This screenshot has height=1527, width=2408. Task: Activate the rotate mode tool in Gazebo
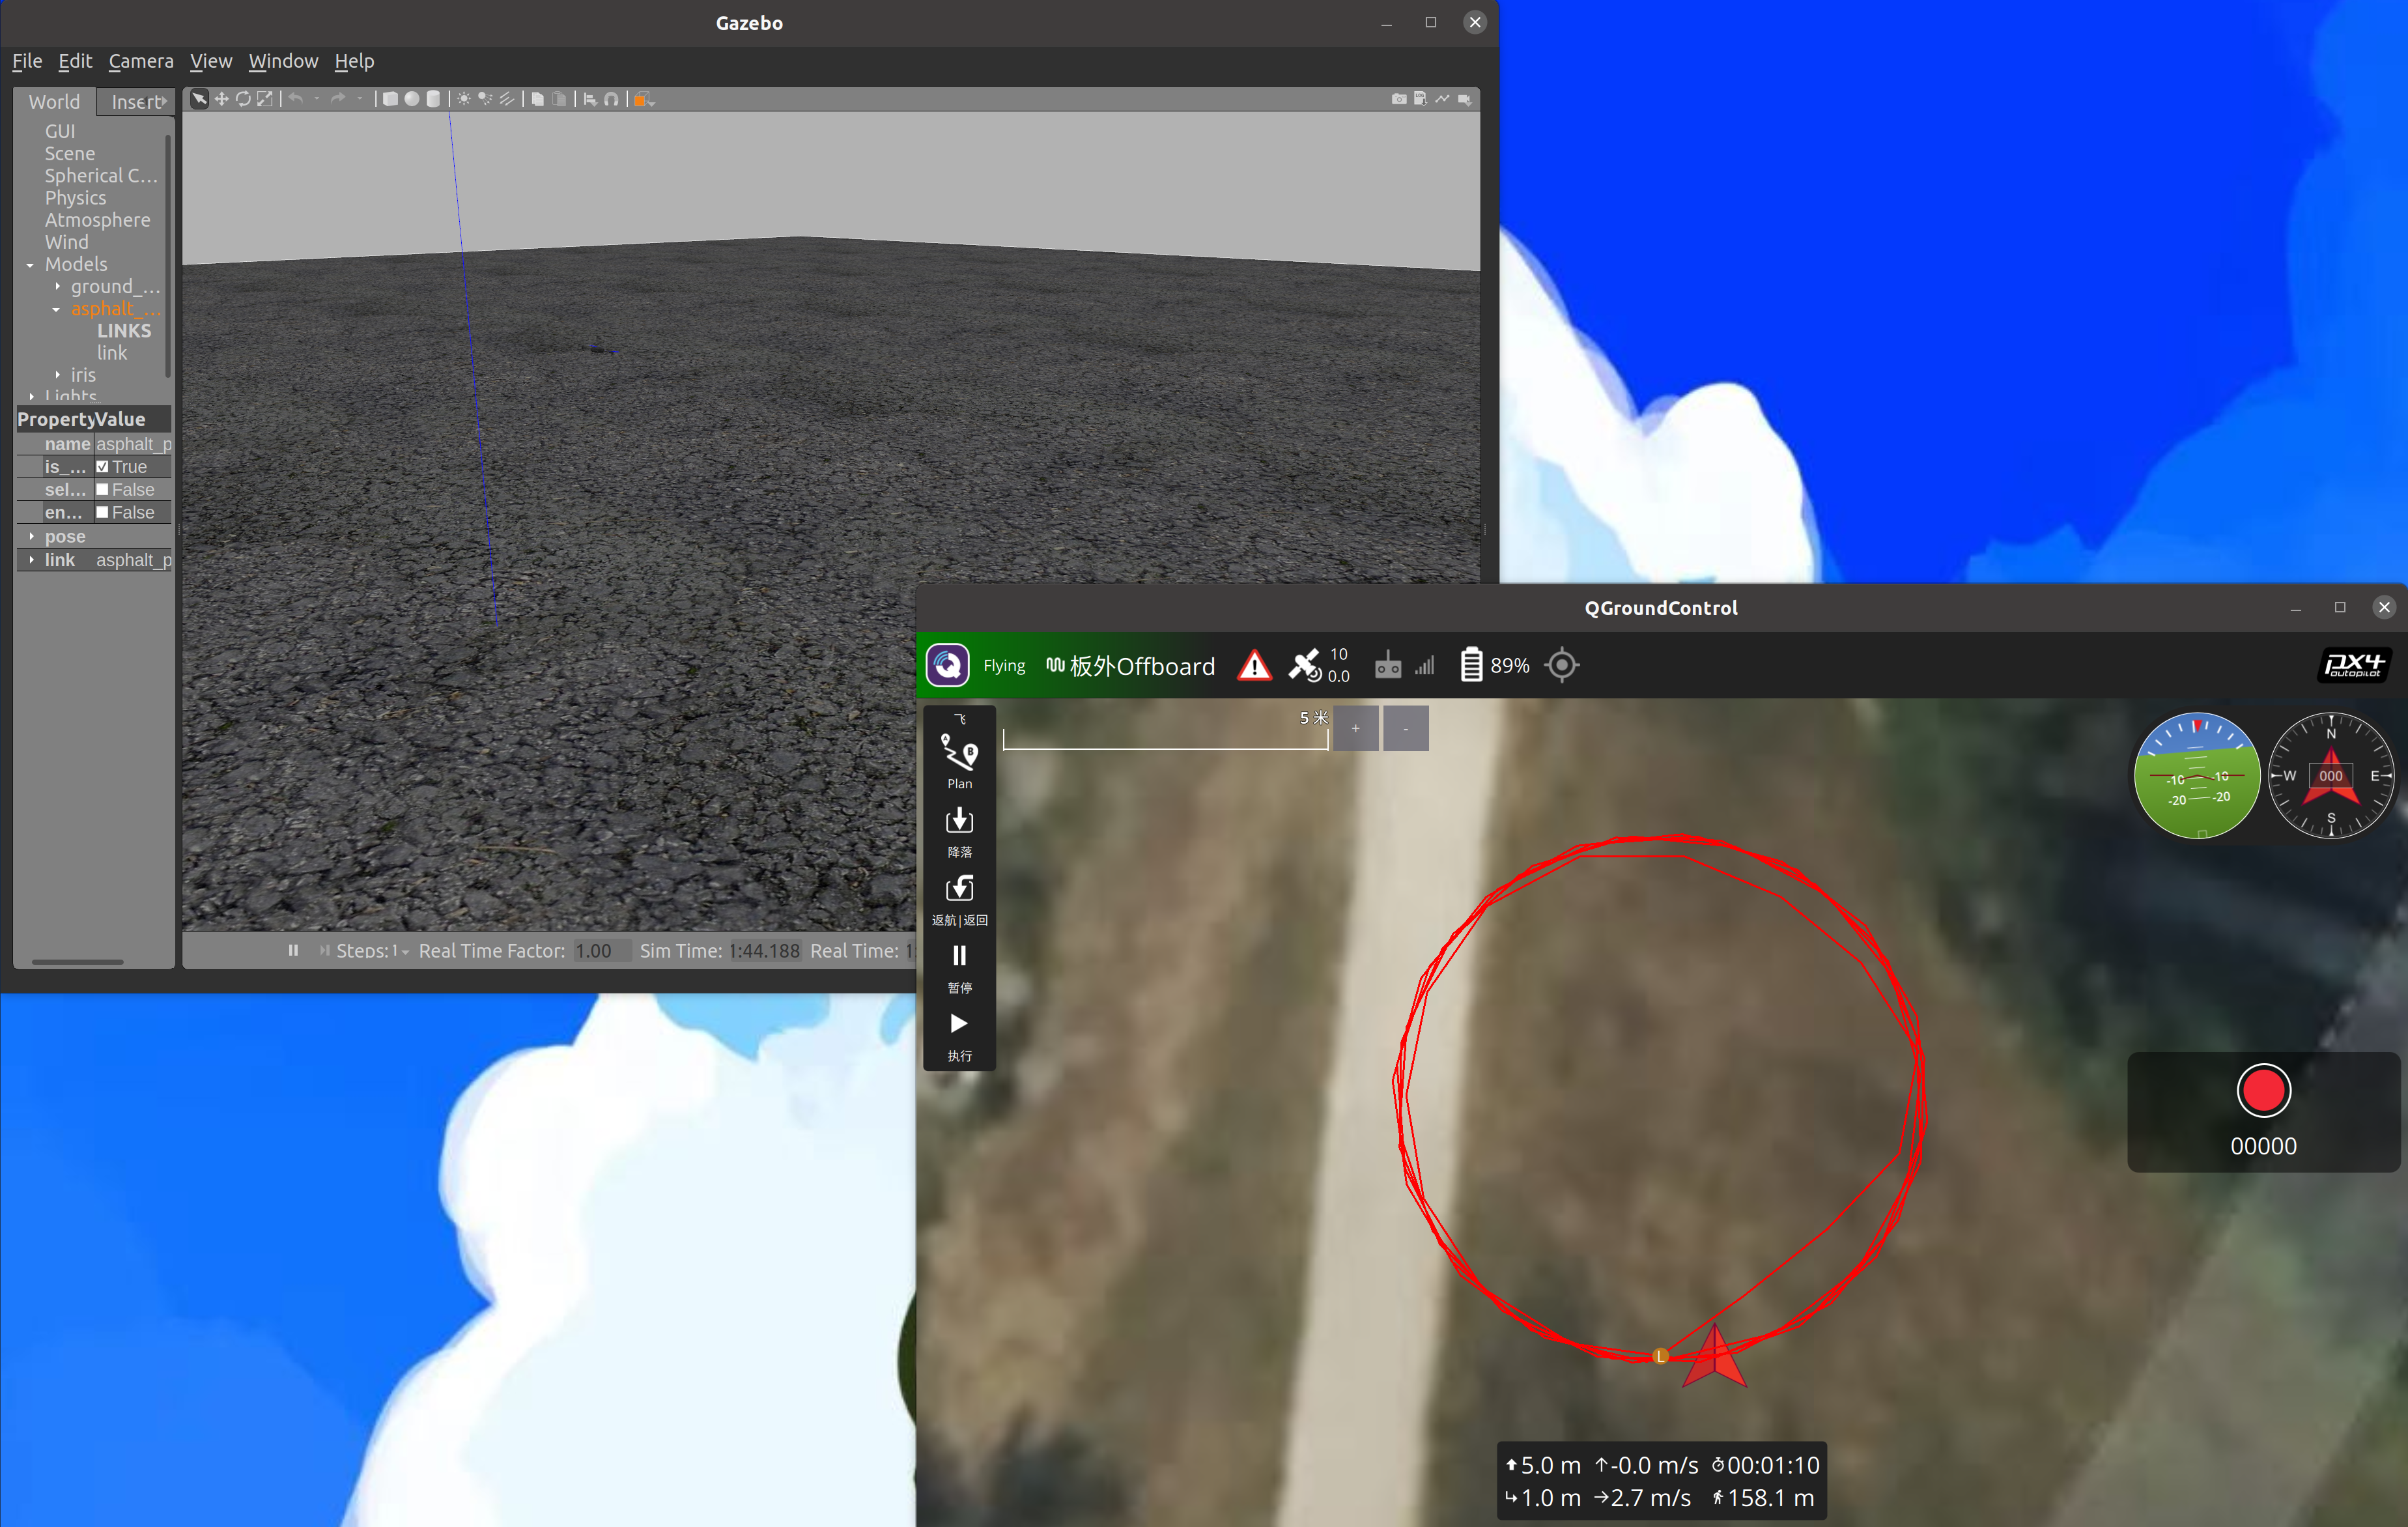tap(243, 99)
